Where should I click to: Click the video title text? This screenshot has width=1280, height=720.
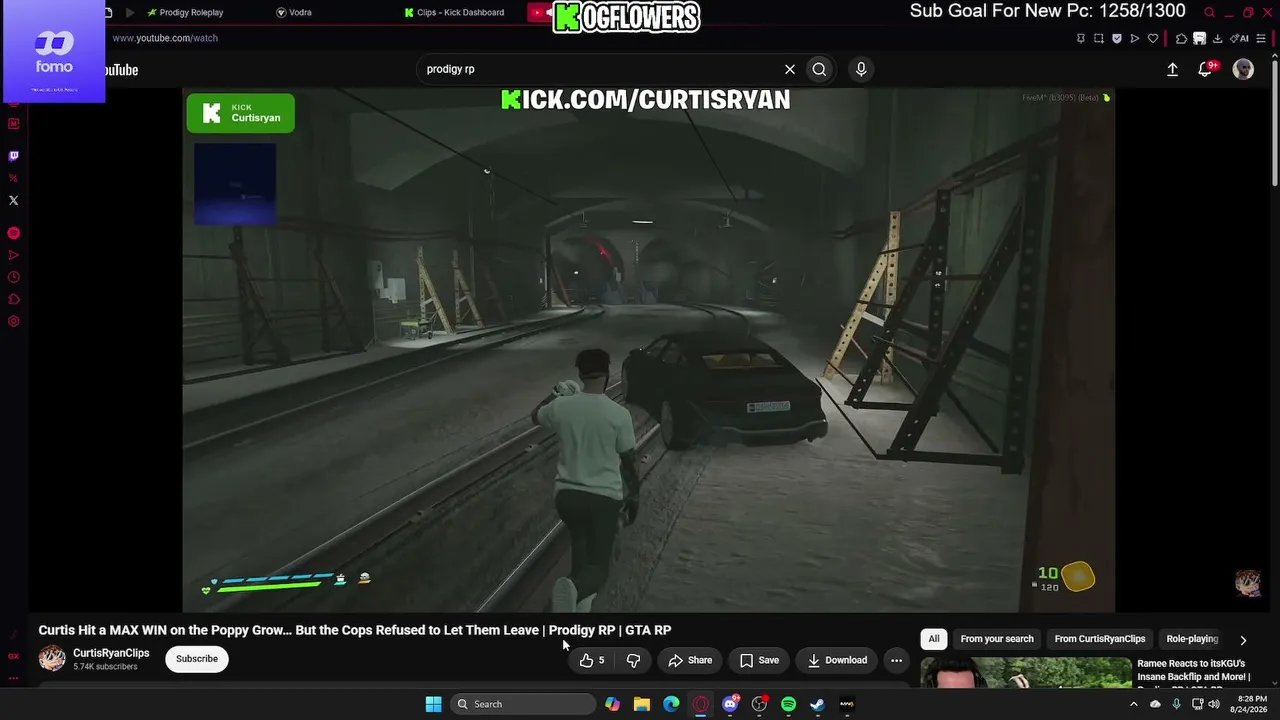pyautogui.click(x=355, y=630)
